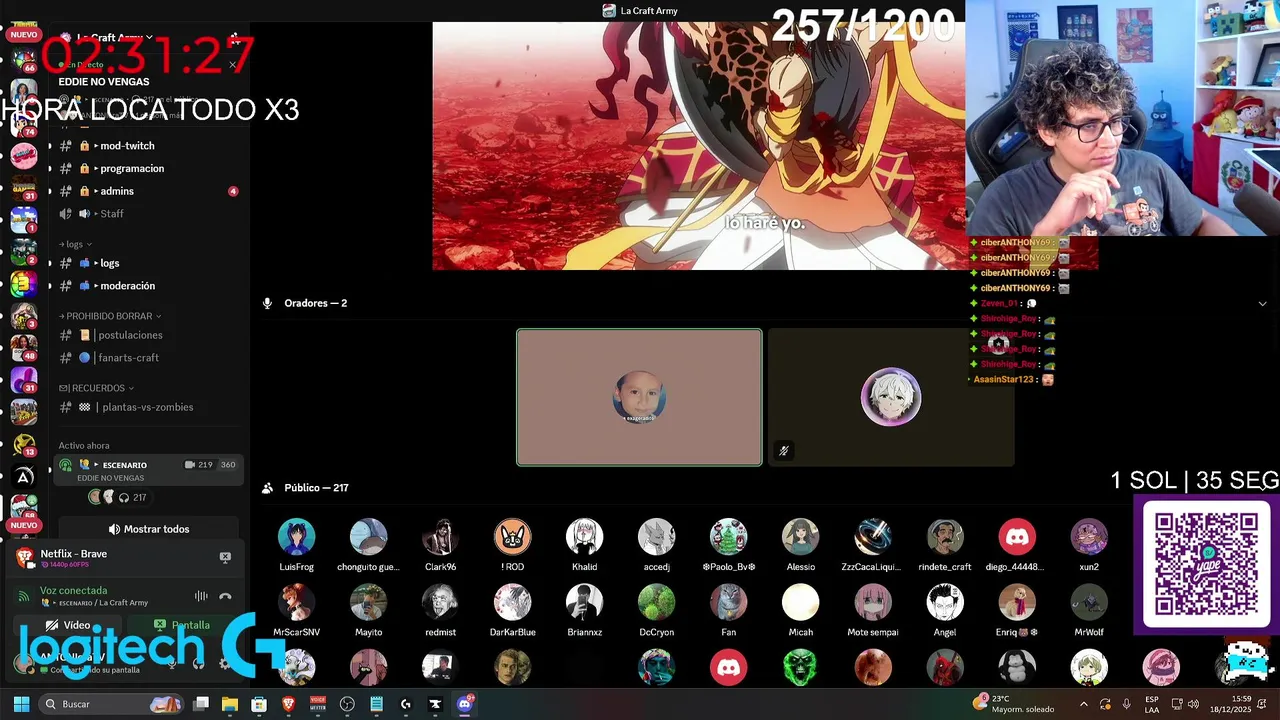Open xun2's audience avatar
This screenshot has height=720, width=1280.
click(1089, 537)
